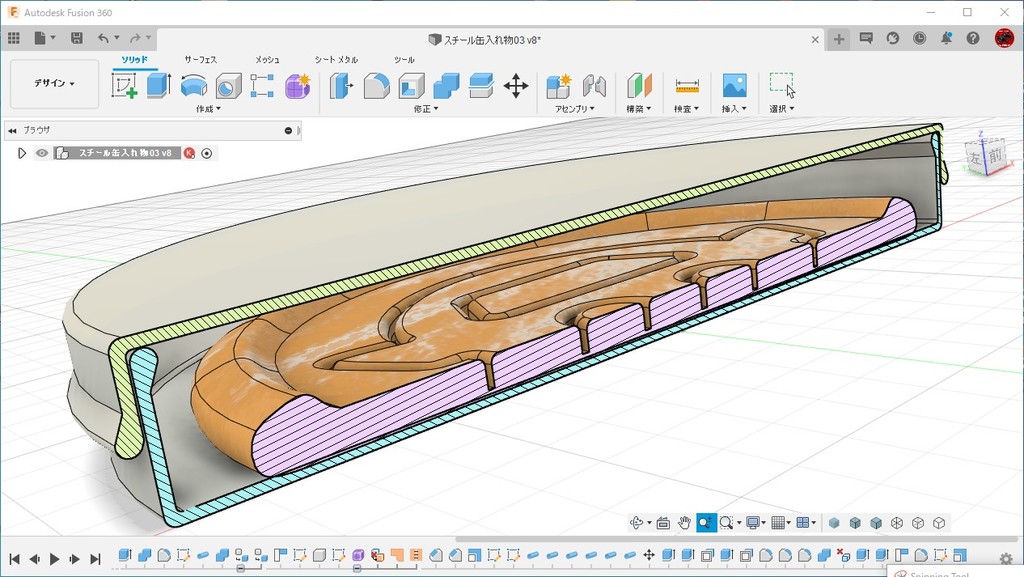The image size is (1024, 577).
Task: Open the デザイン workspace dropdown
Action: (54, 84)
